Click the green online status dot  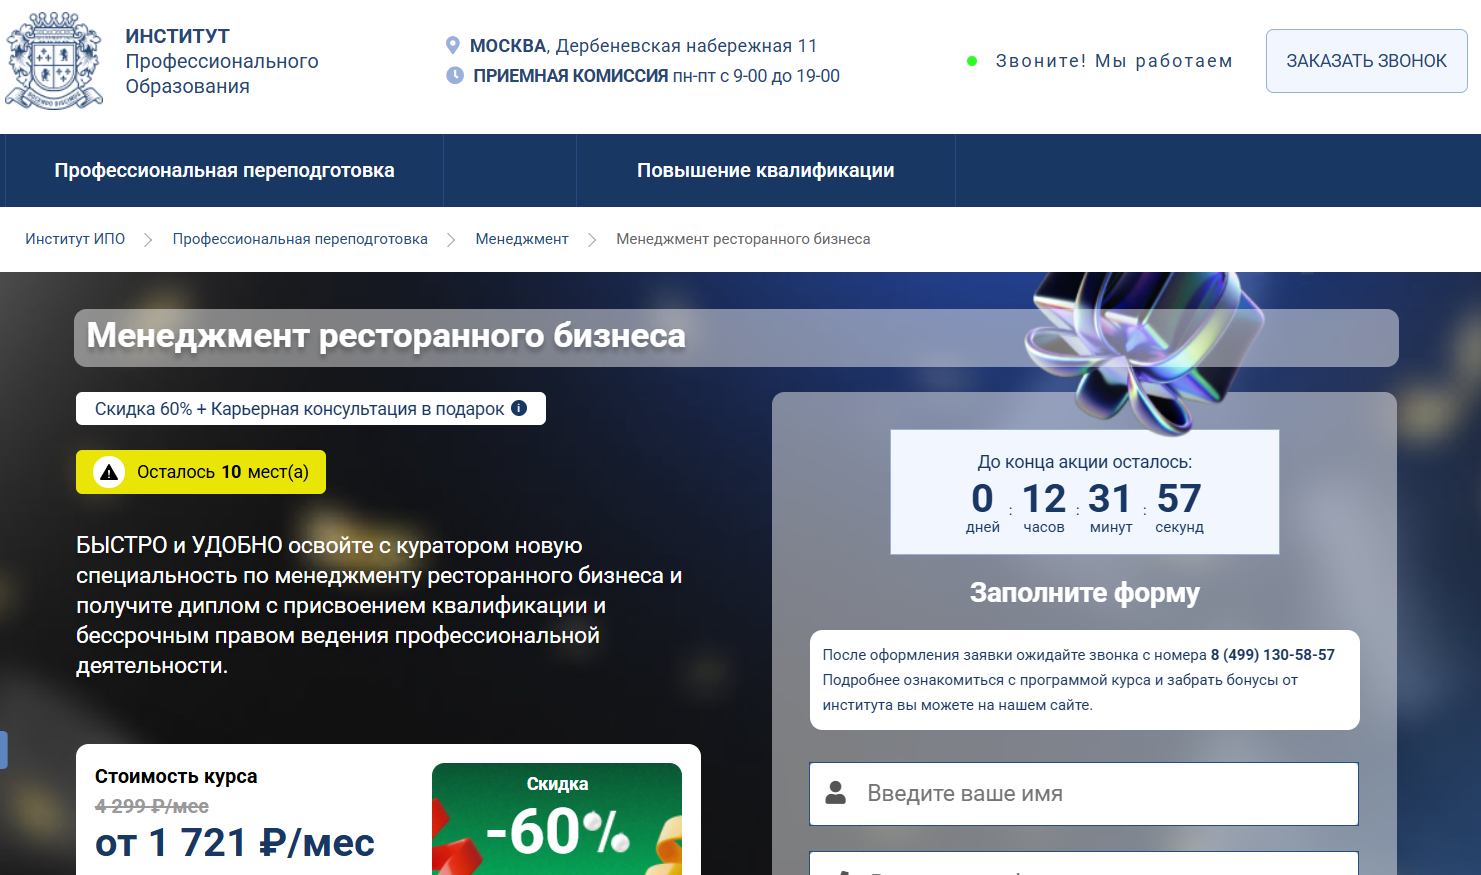(972, 61)
